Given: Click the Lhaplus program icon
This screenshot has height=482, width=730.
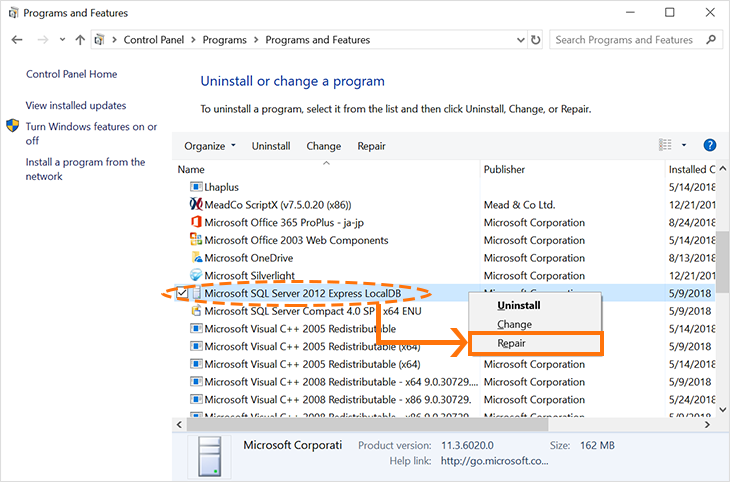Looking at the screenshot, I should (196, 187).
